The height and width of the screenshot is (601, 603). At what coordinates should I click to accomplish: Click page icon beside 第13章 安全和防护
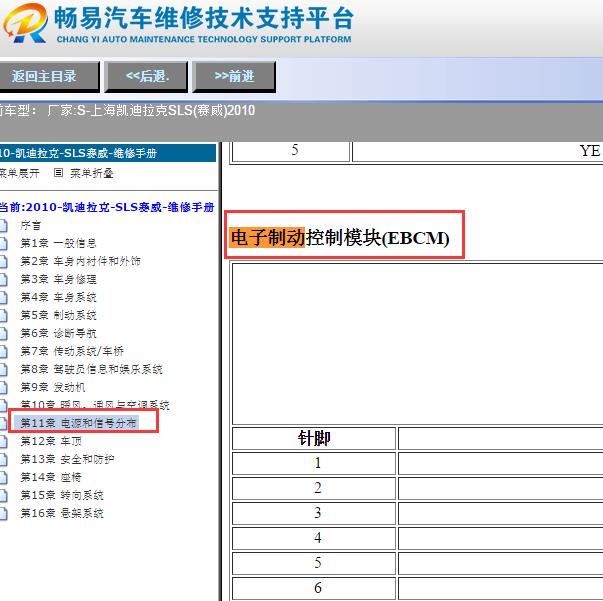3,459
